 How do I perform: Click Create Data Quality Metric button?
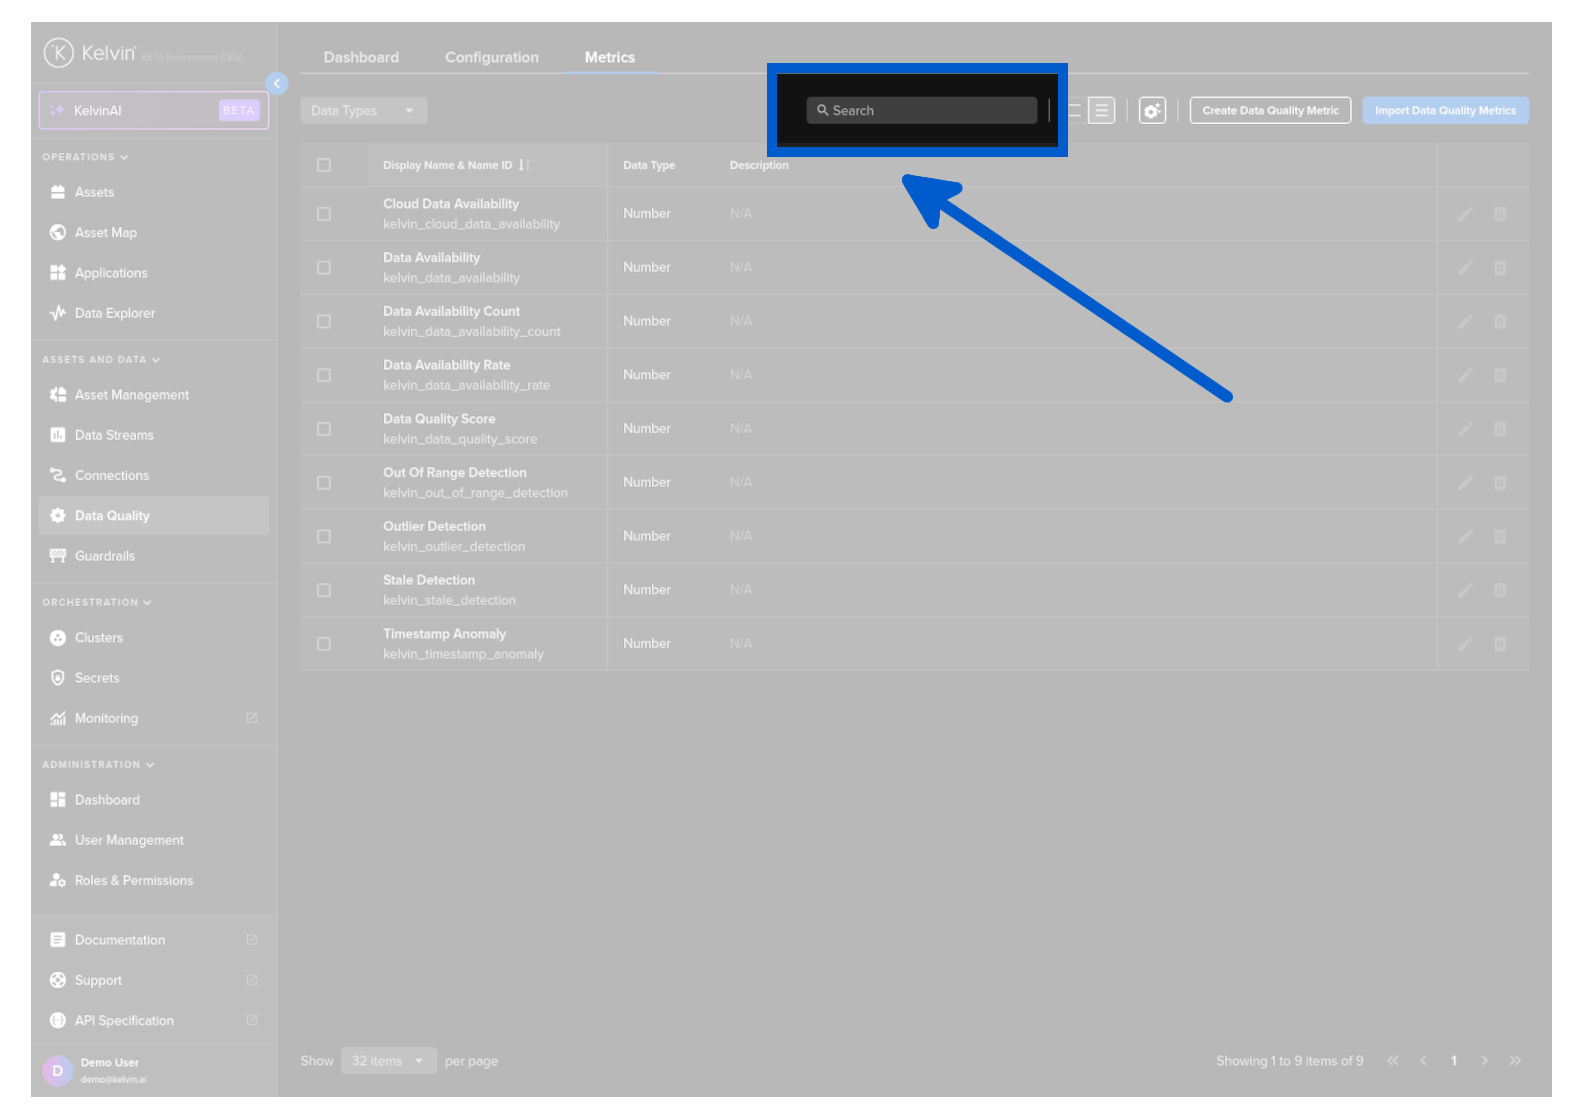[1269, 111]
